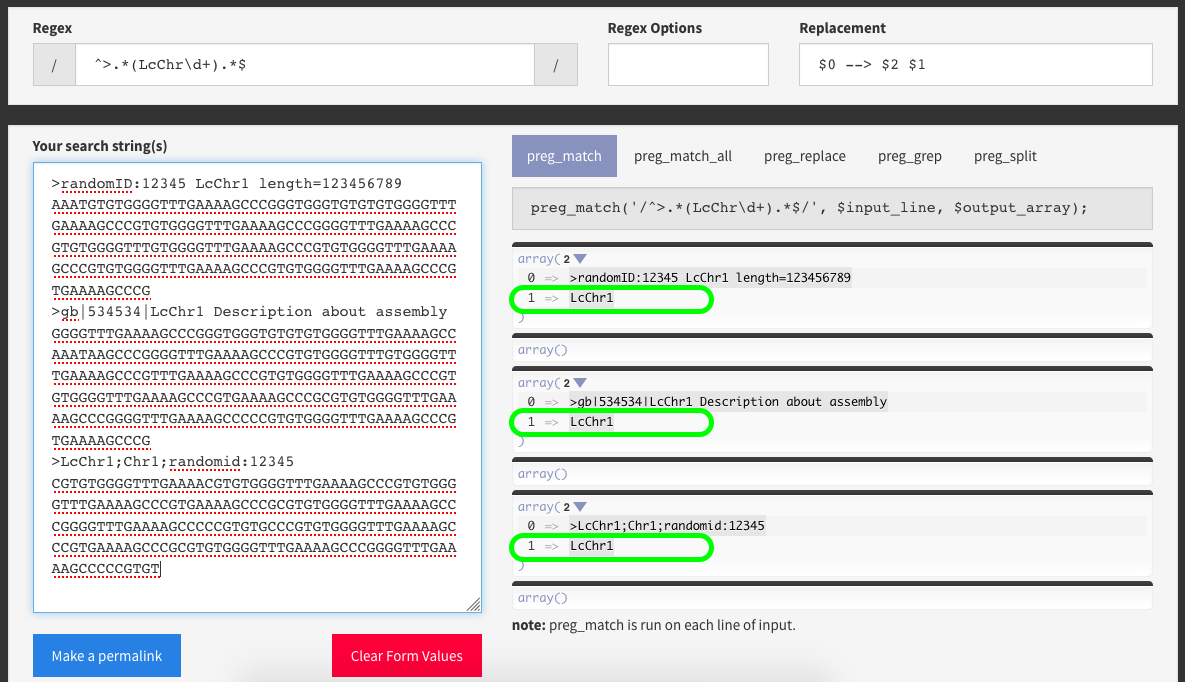The width and height of the screenshot is (1185, 682).
Task: Click the opening slash regex delimiter
Action: tap(54, 65)
